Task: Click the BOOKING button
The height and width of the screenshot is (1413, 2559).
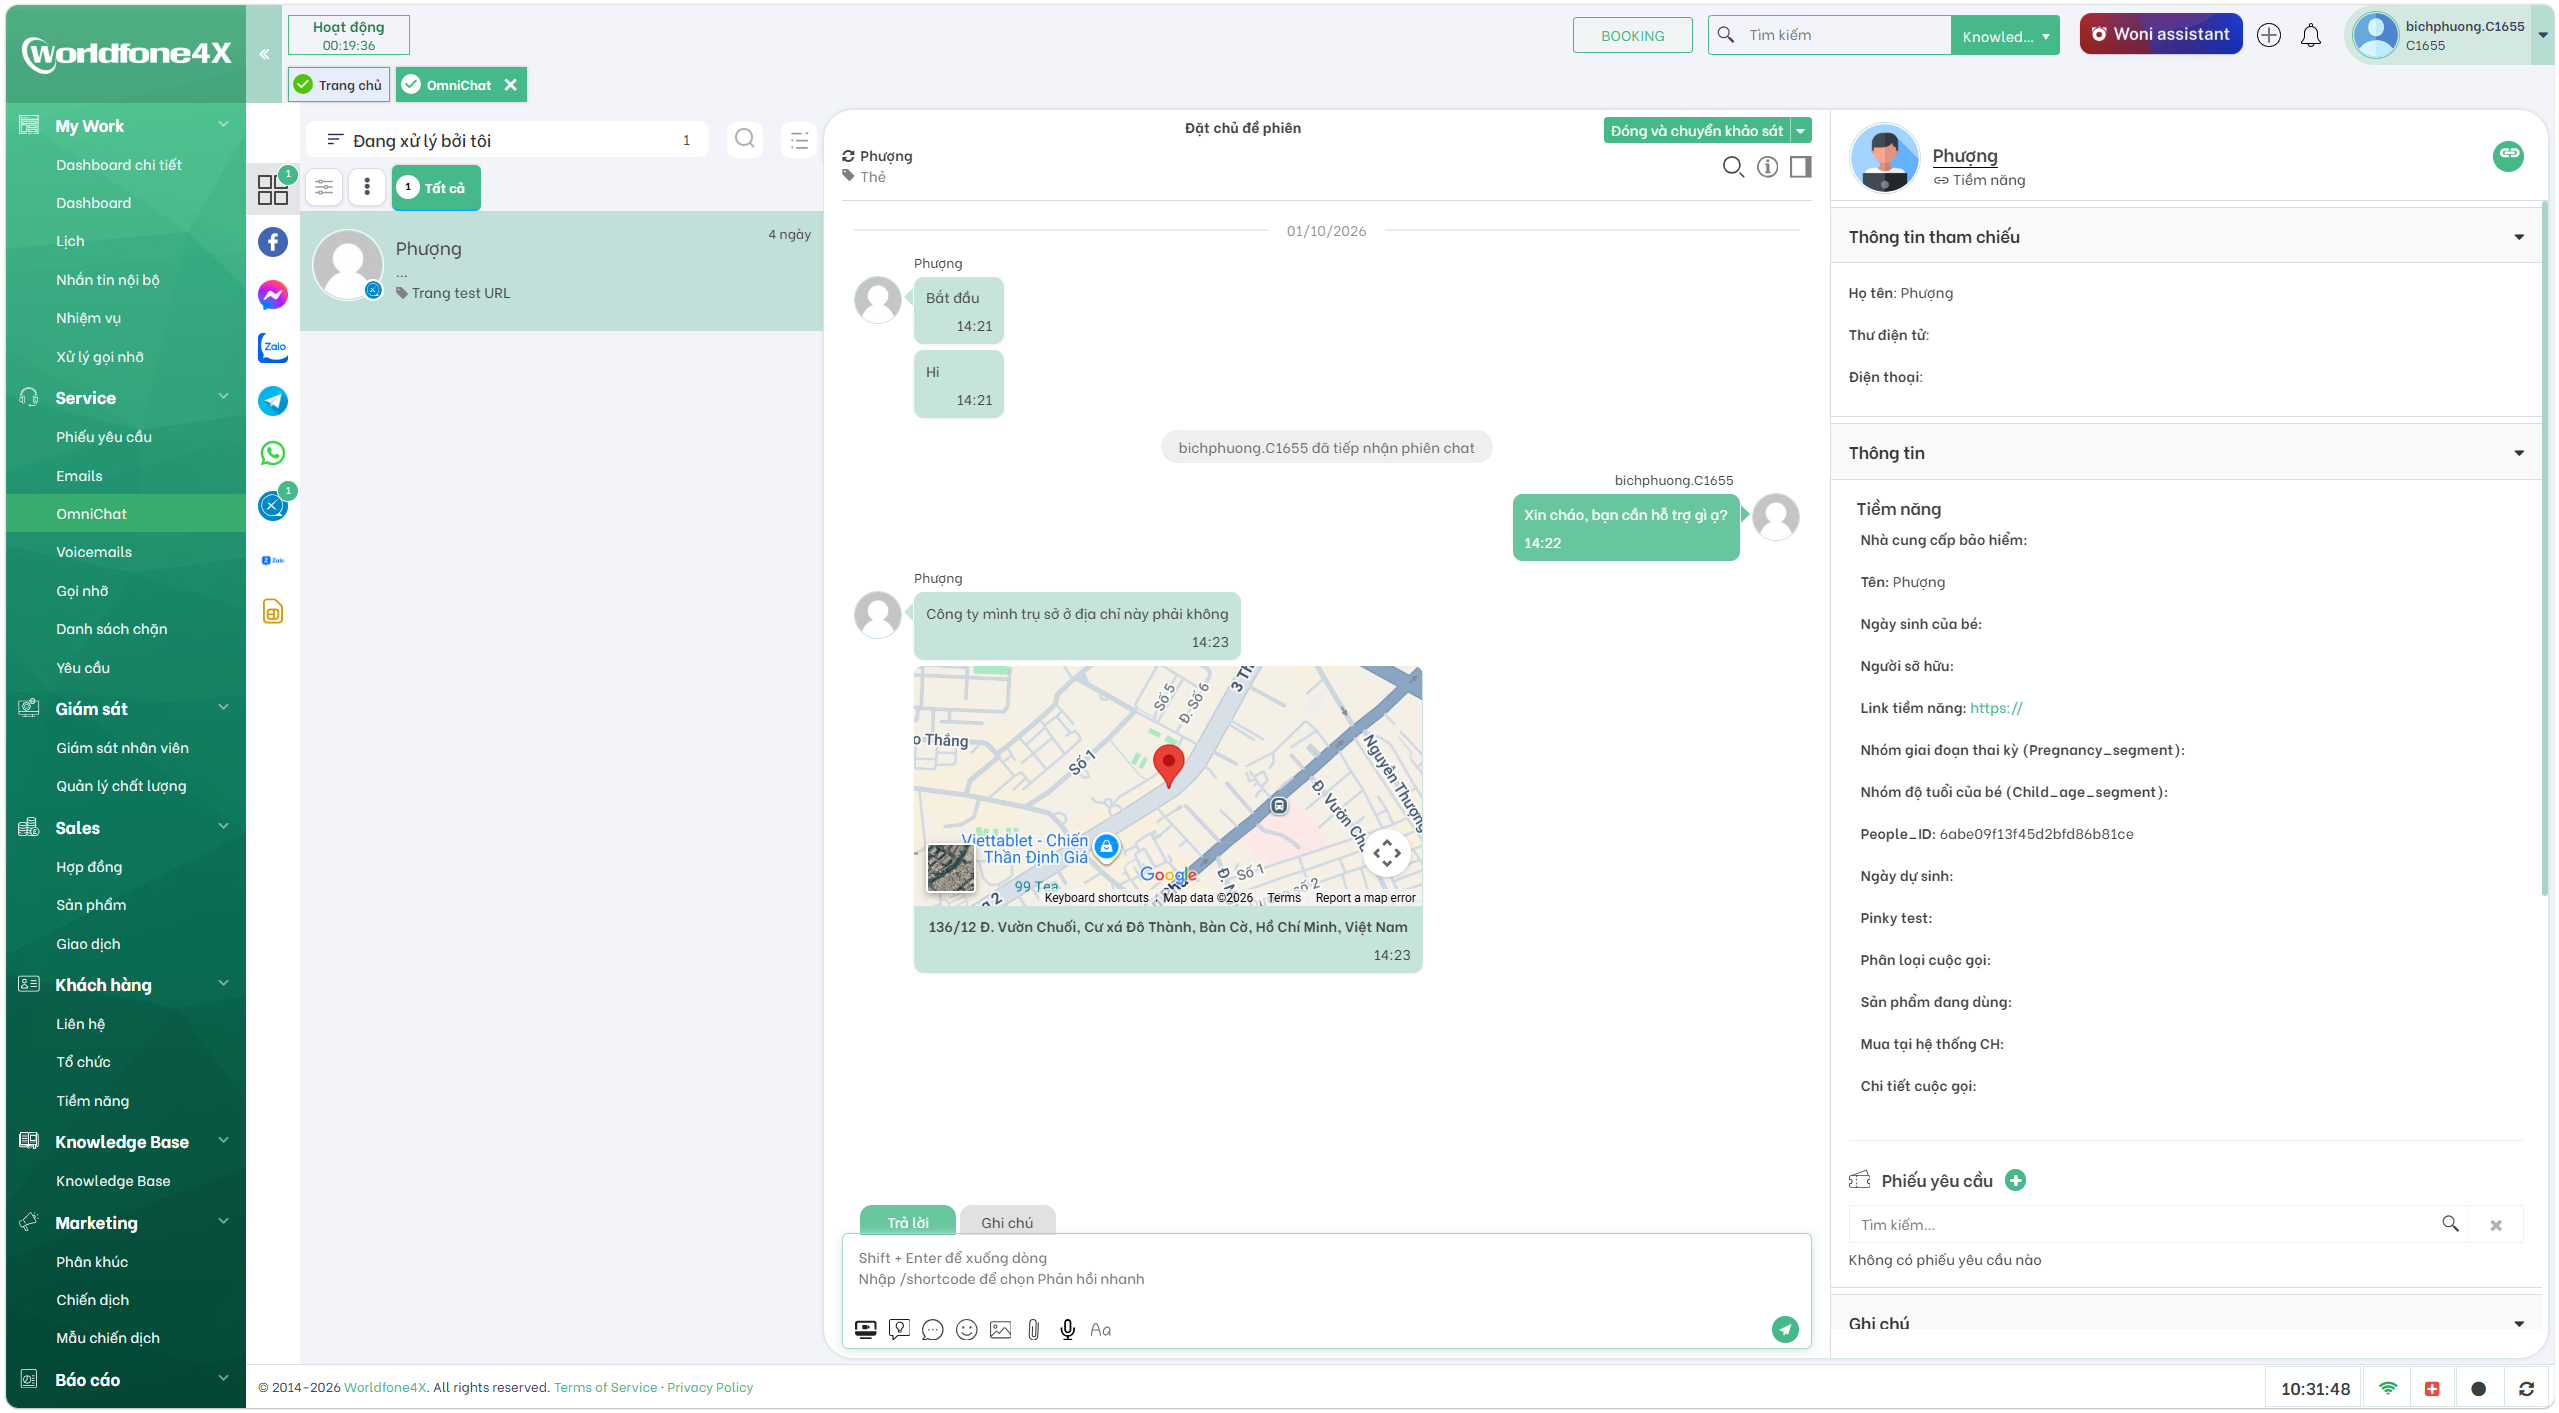Action: (1633, 36)
